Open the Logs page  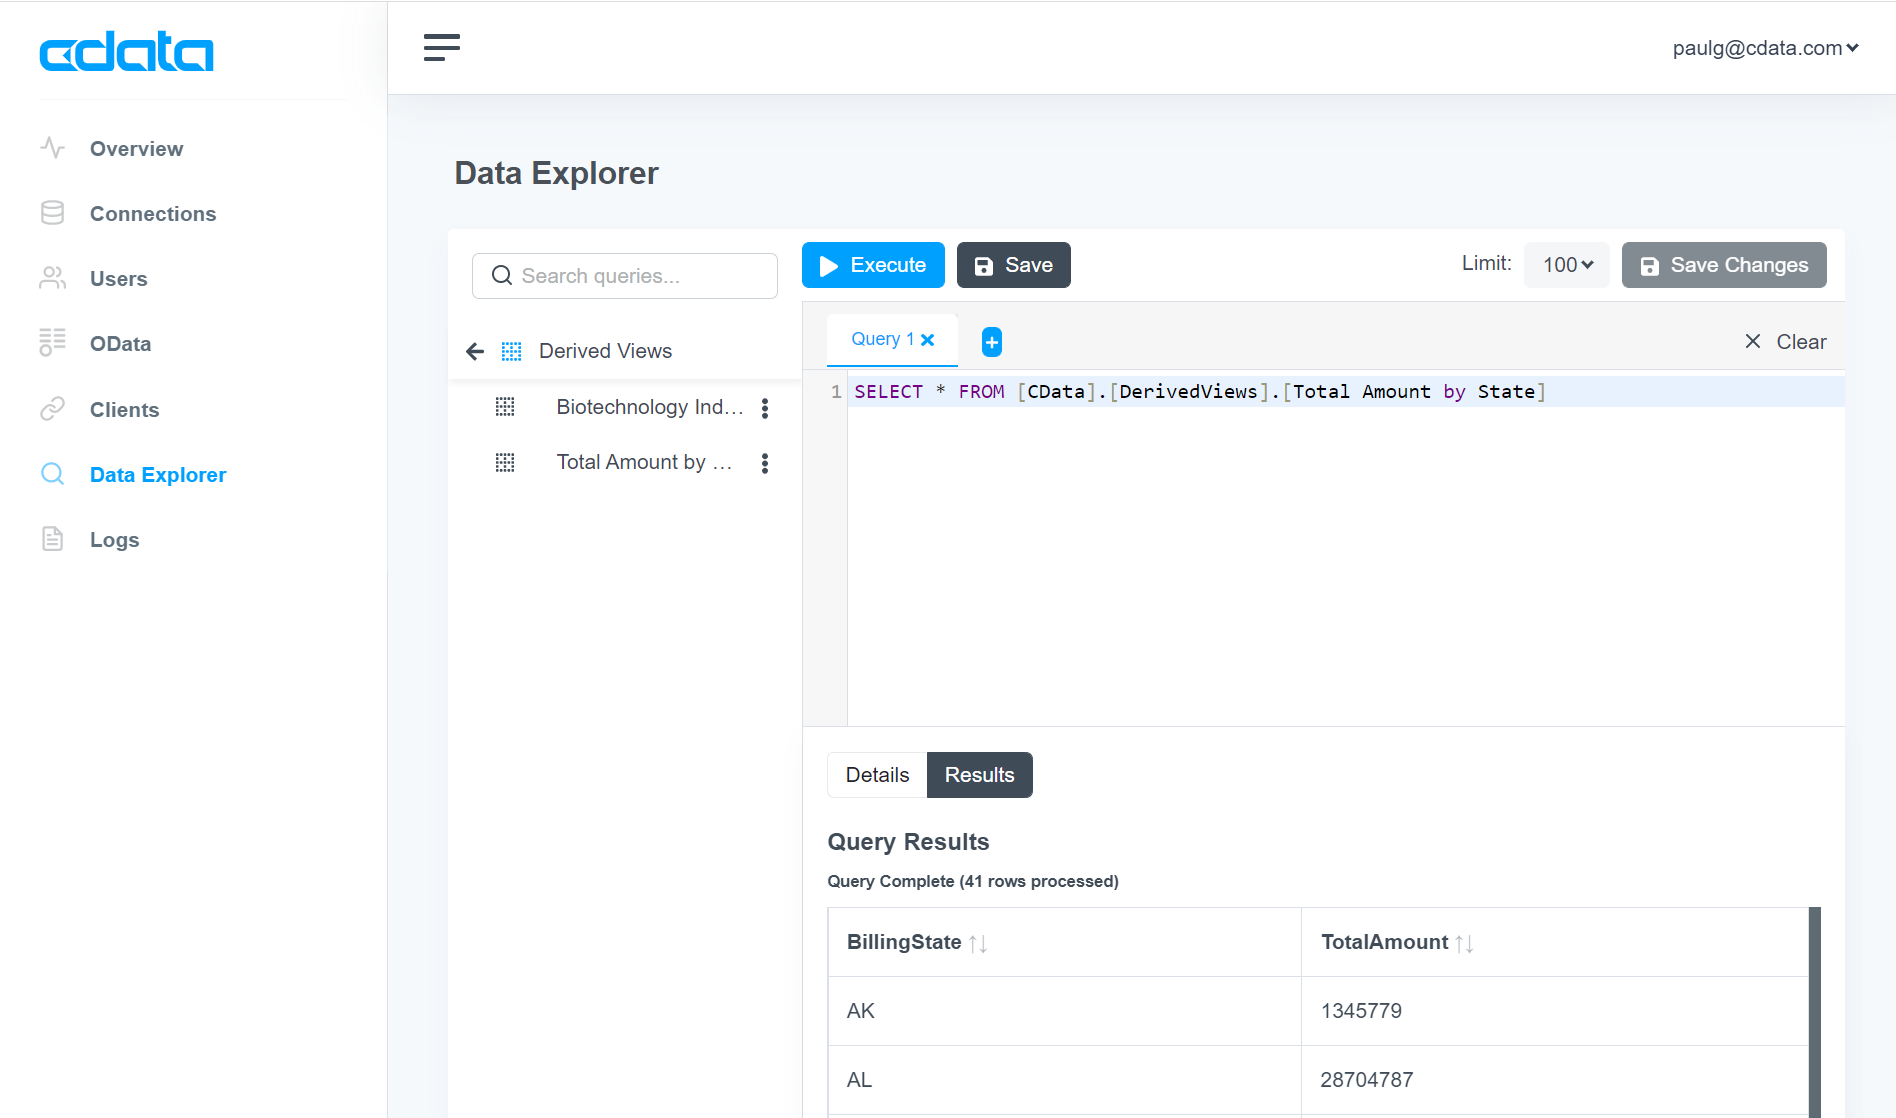(114, 540)
